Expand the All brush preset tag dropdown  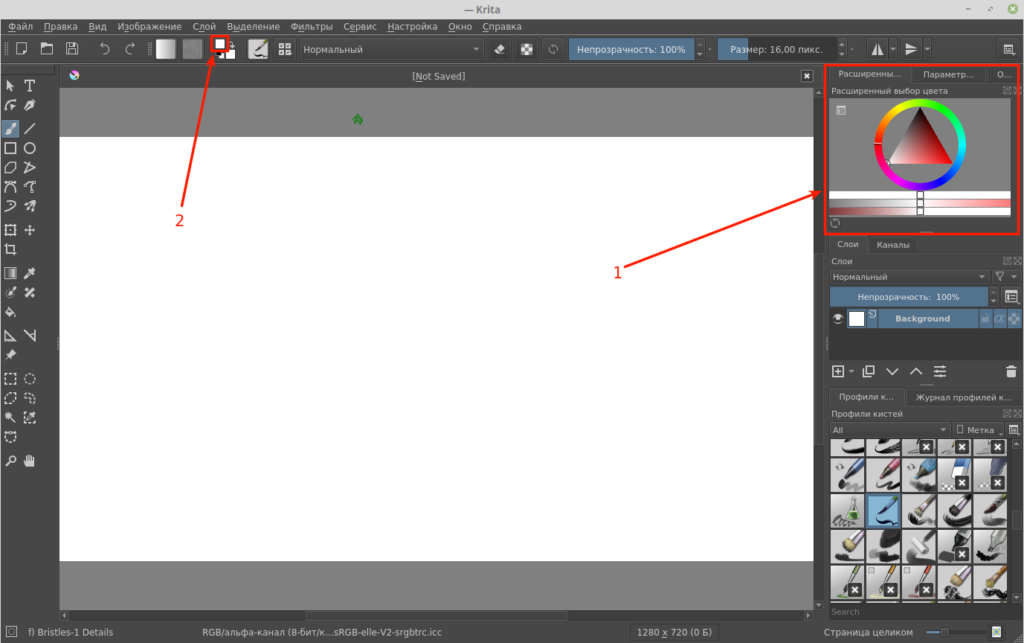[x=888, y=430]
